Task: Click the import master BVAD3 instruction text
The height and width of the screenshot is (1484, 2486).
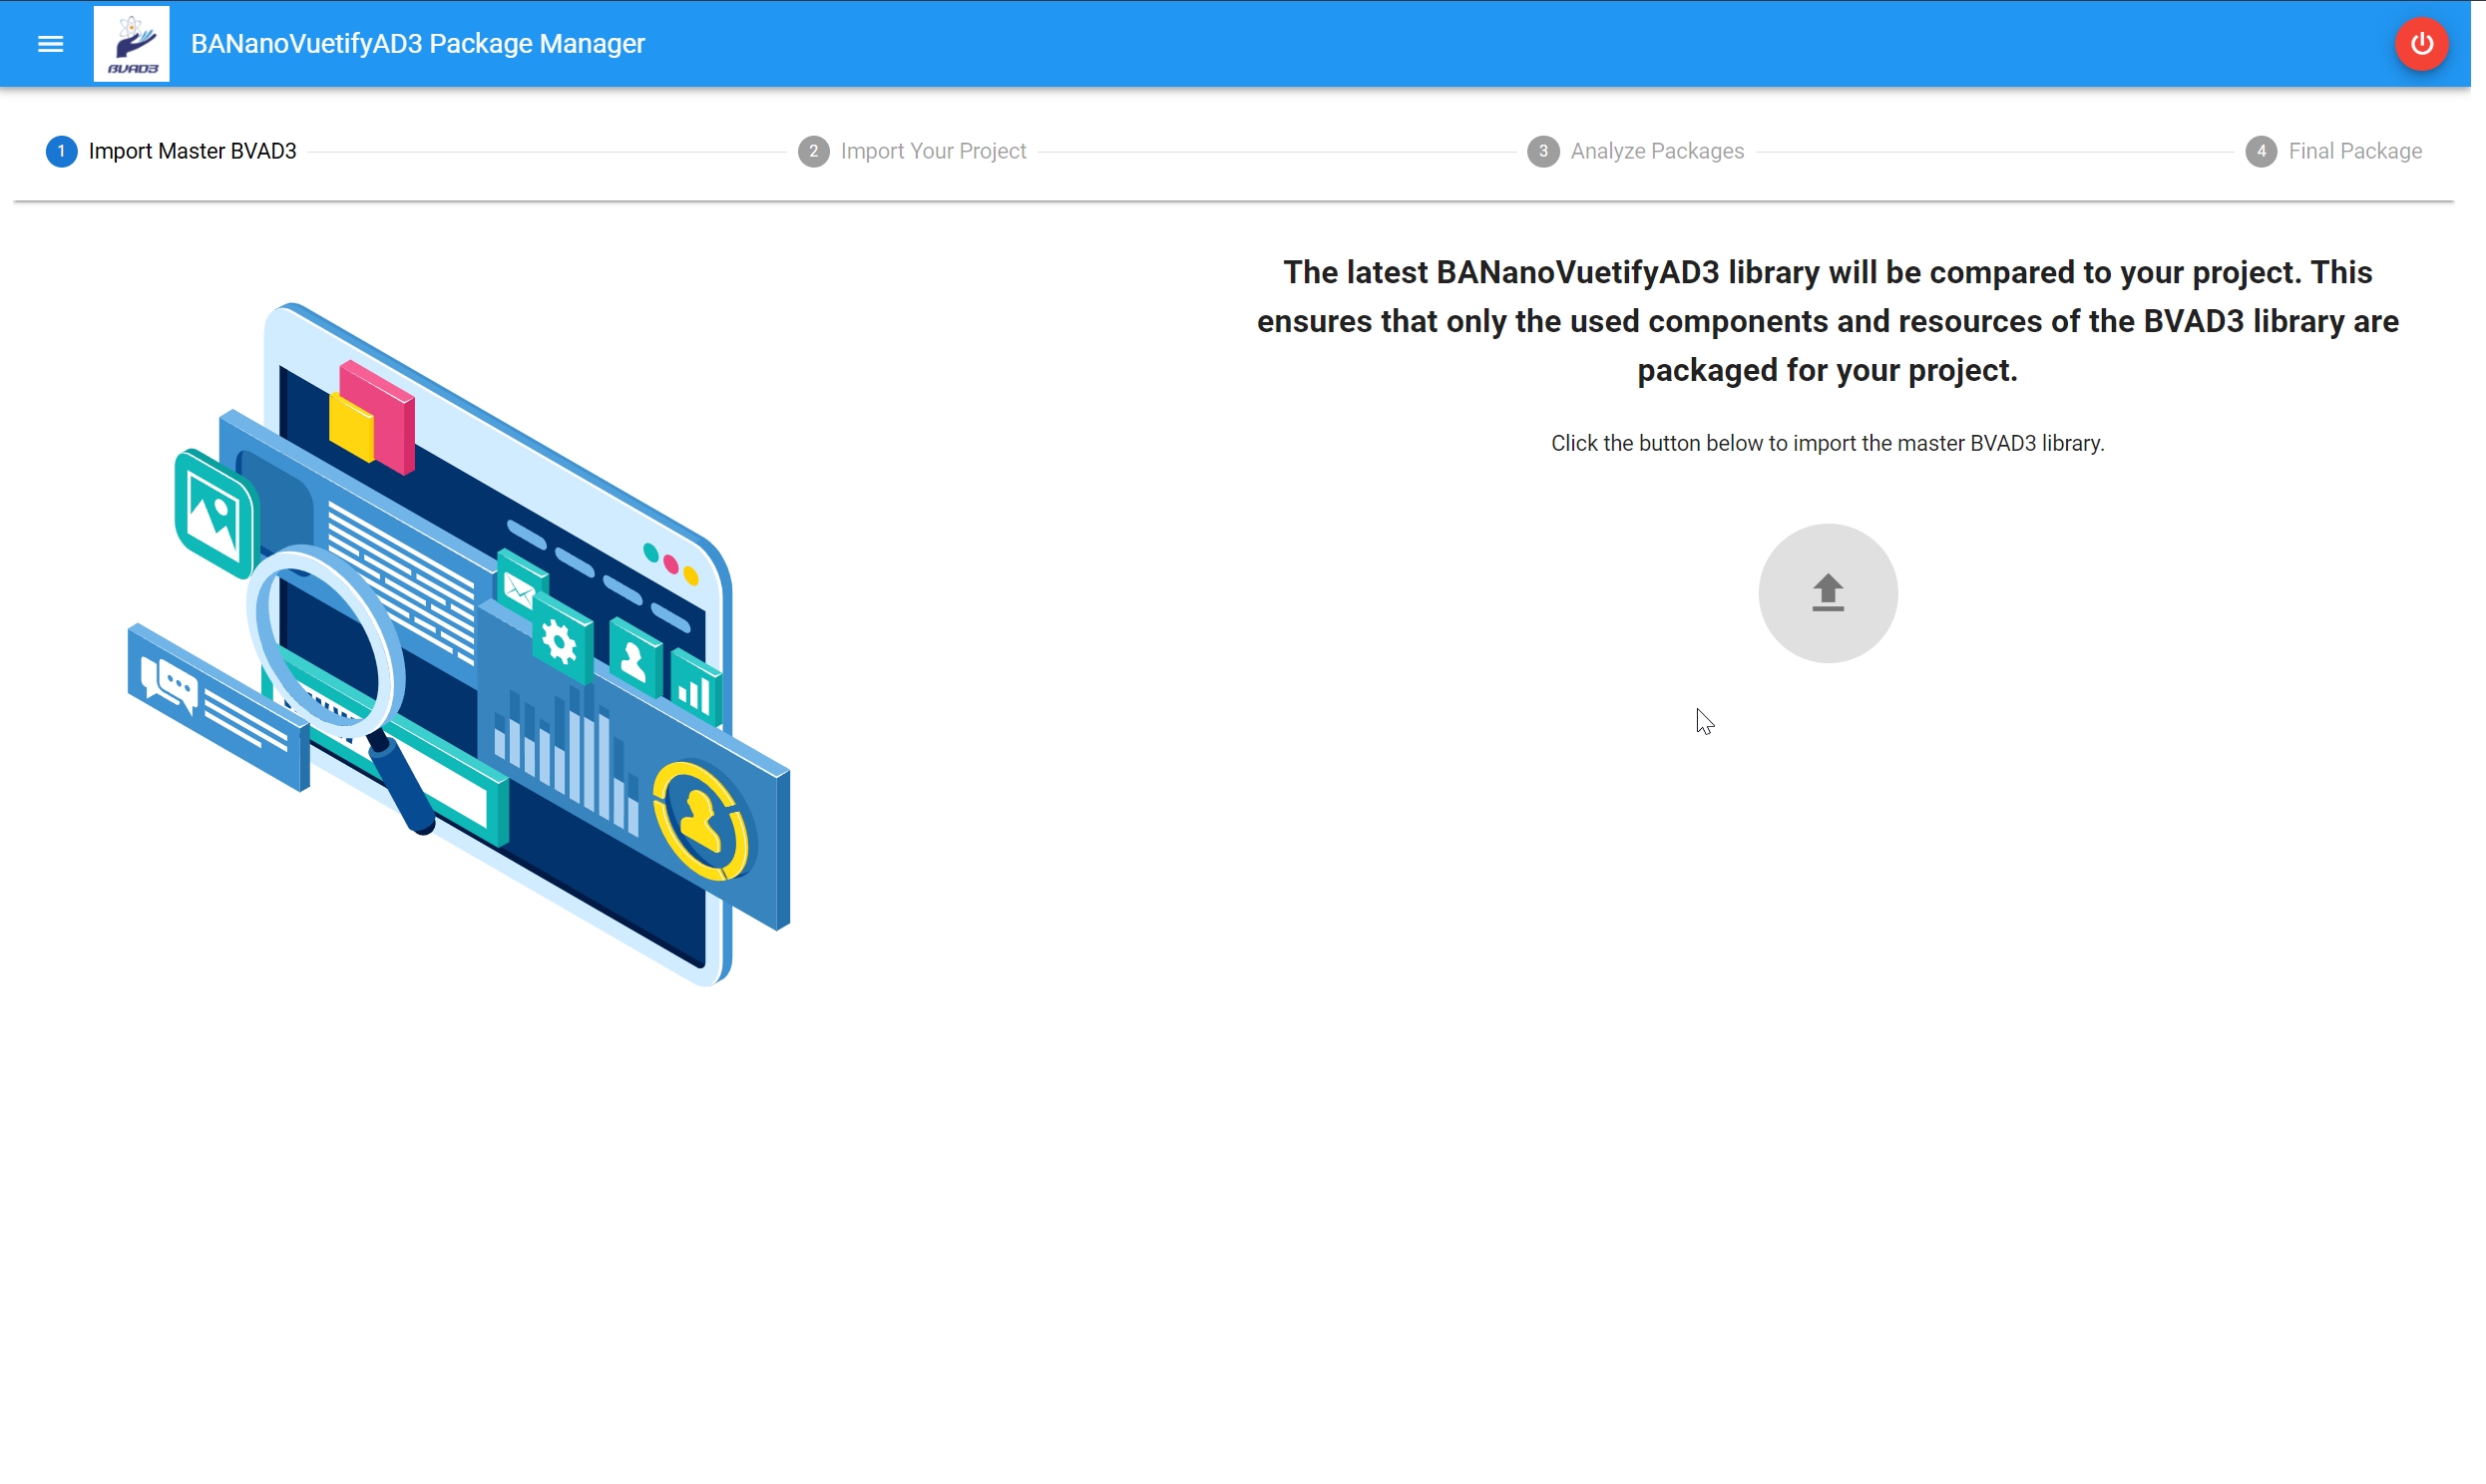Action: (x=1827, y=443)
